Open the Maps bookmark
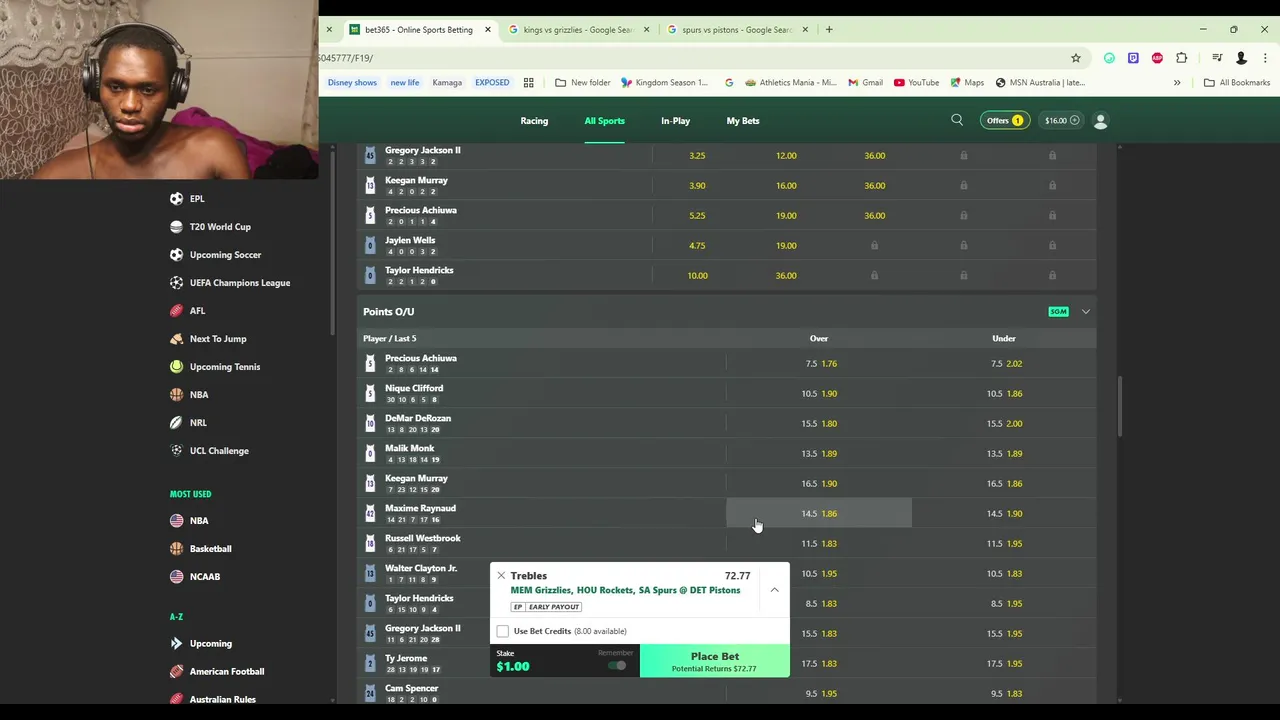 tap(967, 82)
